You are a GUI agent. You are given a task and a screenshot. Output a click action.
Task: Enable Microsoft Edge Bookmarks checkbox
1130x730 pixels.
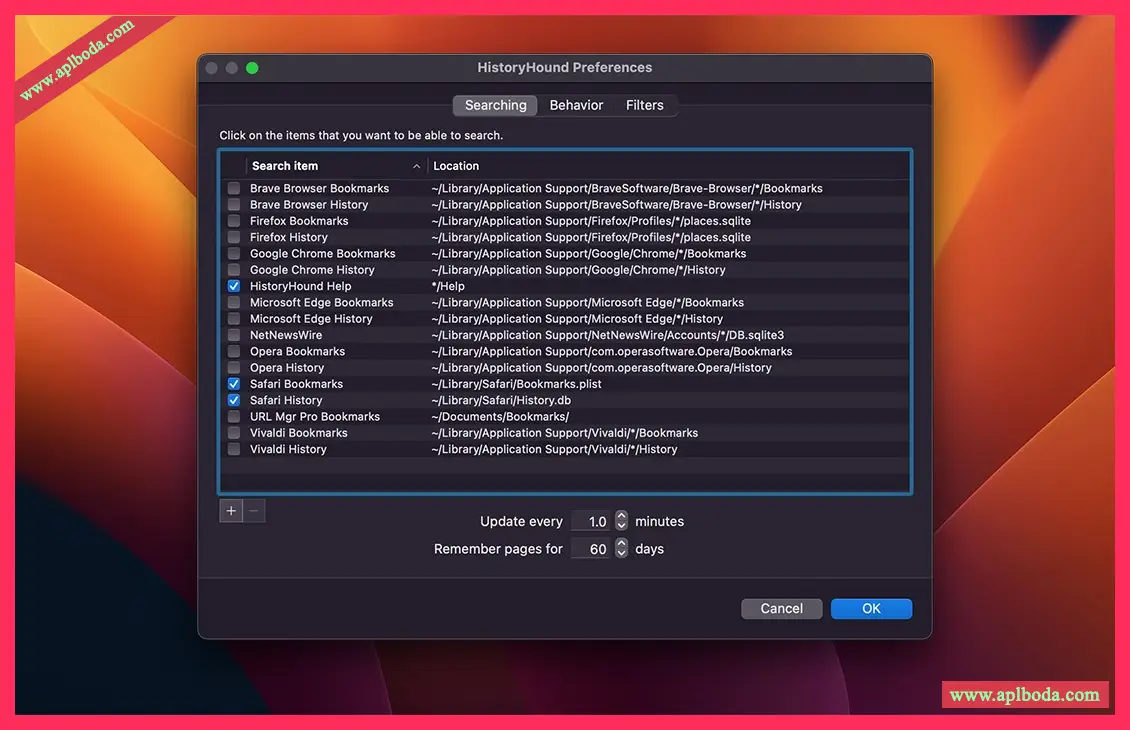(x=233, y=303)
